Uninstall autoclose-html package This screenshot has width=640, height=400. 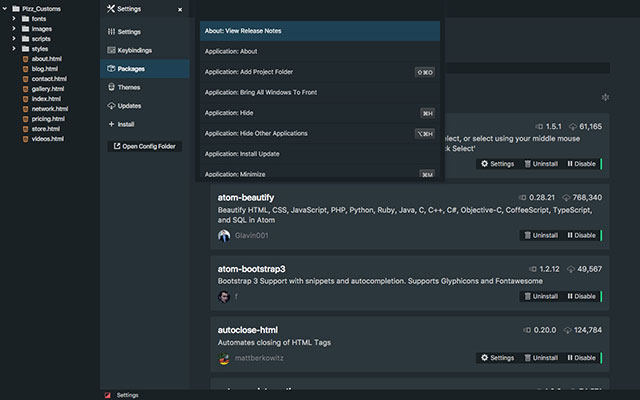click(x=541, y=358)
